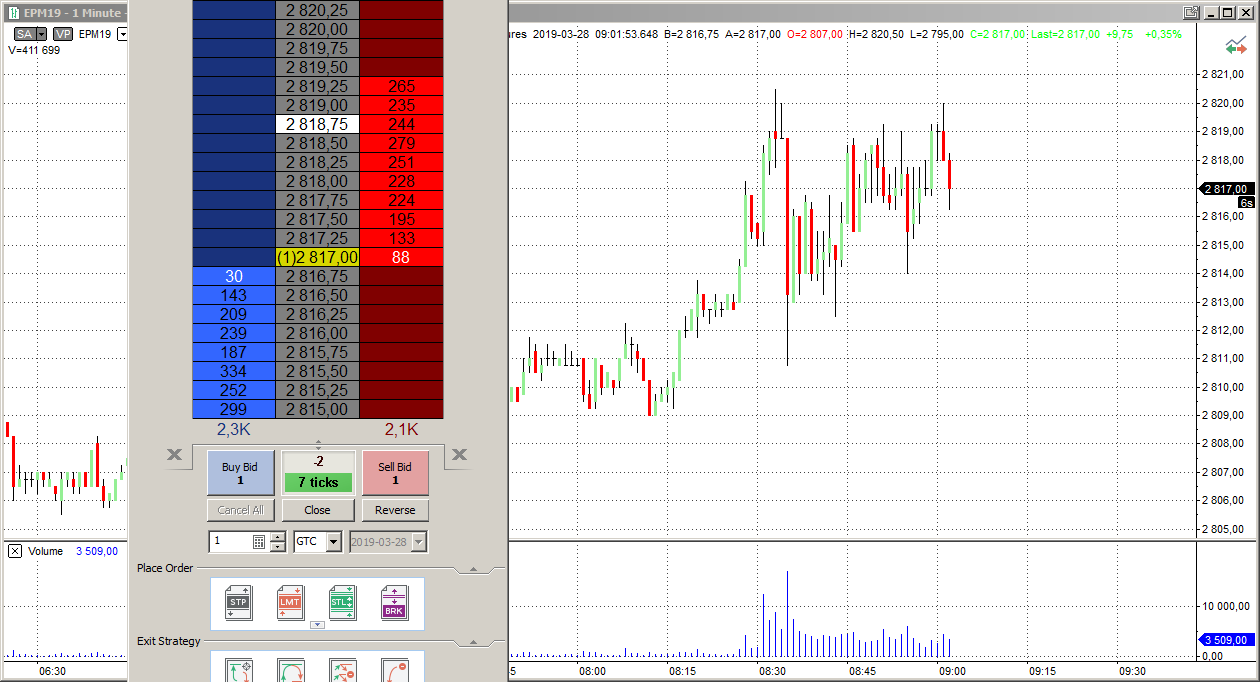Select the STP stop order icon
Viewport: 1260px width, 682px height.
point(239,603)
